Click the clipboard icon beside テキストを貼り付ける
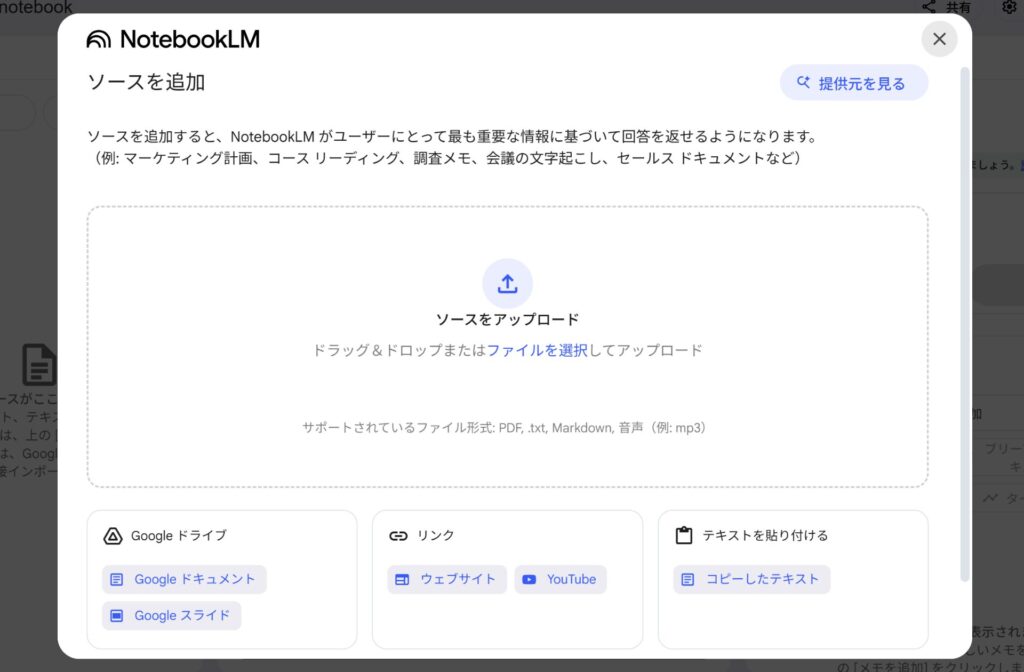Screen dimensions: 1024x672 [684, 536]
